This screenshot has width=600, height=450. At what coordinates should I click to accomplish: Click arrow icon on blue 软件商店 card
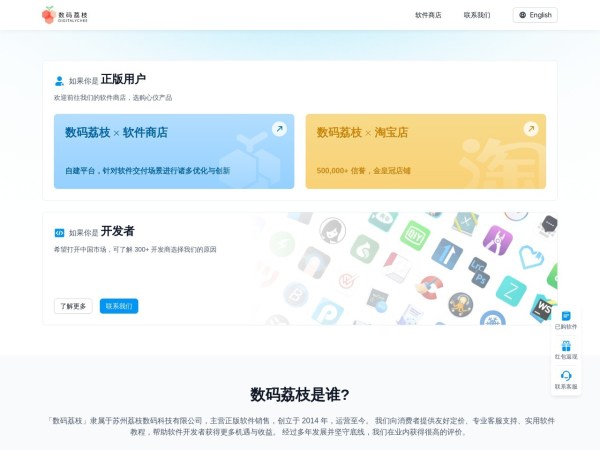coord(279,129)
